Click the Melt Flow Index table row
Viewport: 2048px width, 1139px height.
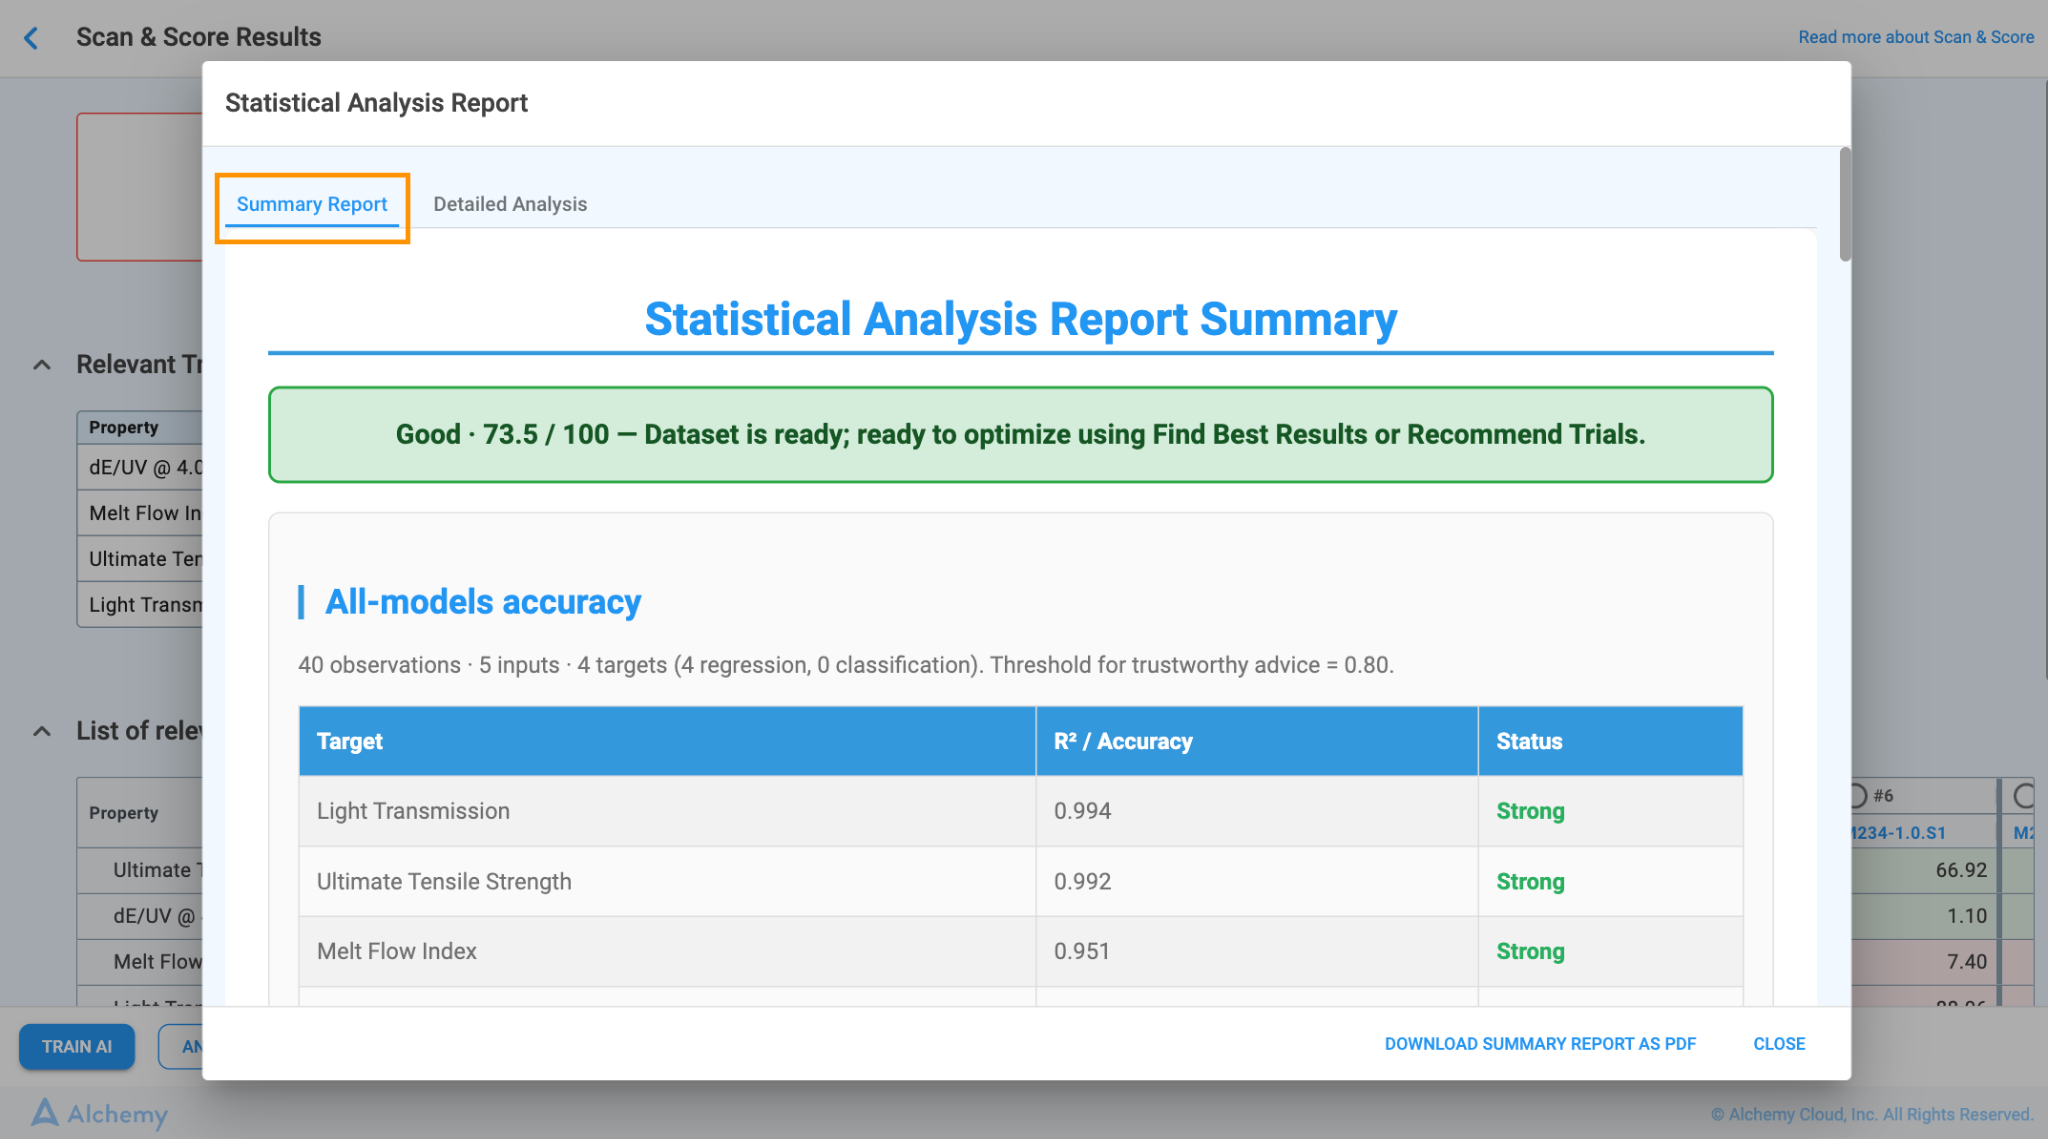[1020, 951]
